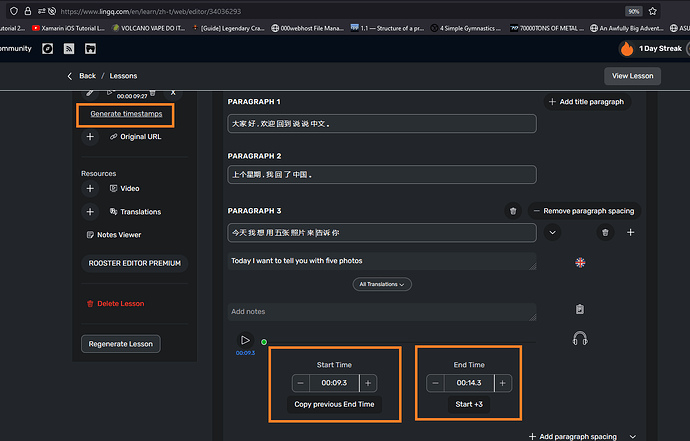Click the orange streak flame icon

tap(627, 48)
